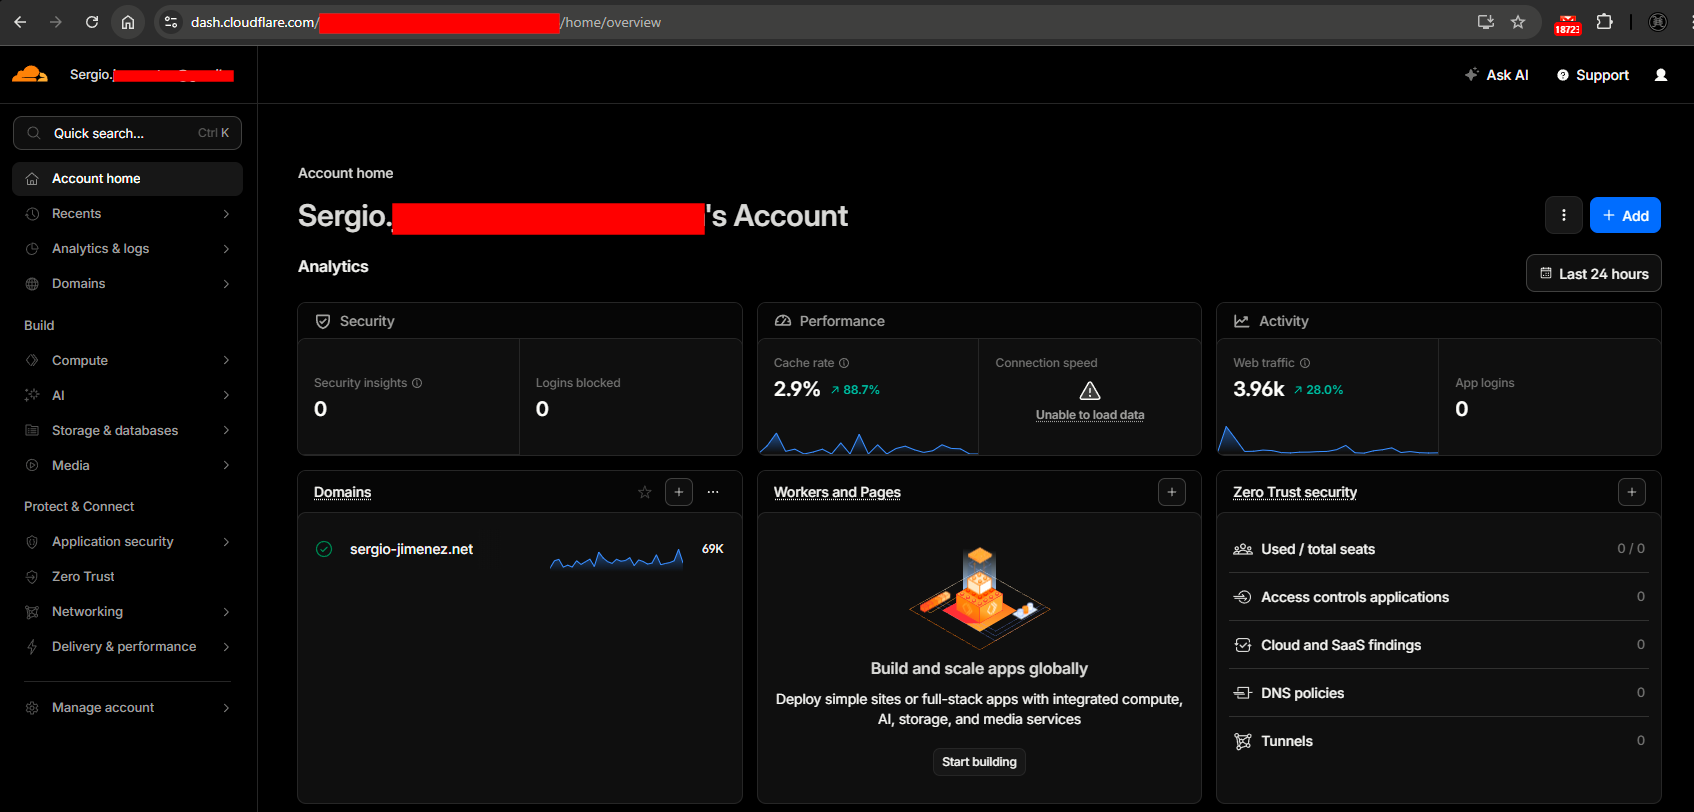Image resolution: width=1694 pixels, height=812 pixels.
Task: Open Access controls applications row
Action: pyautogui.click(x=1439, y=597)
